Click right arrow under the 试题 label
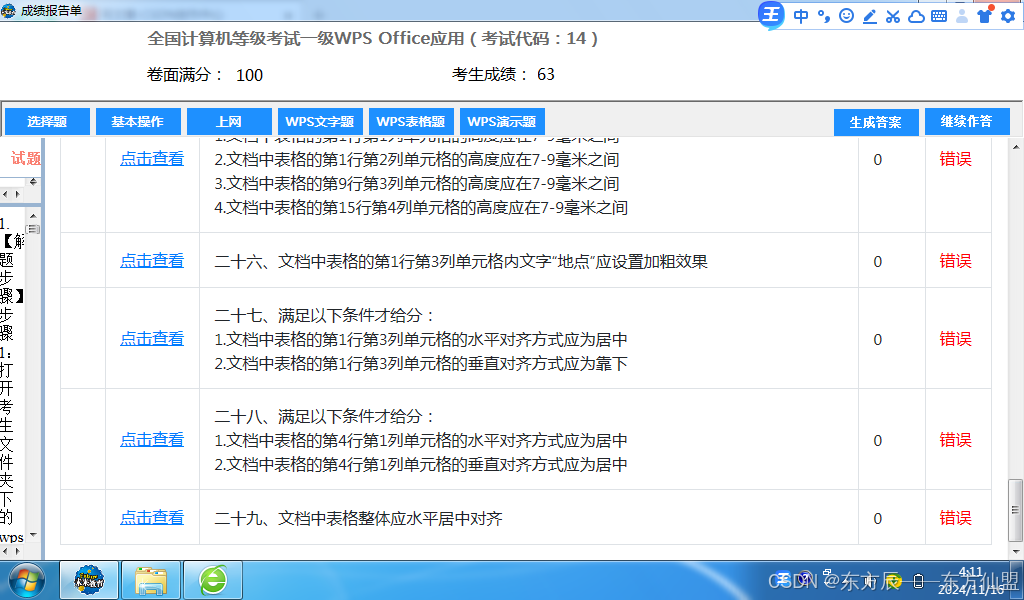The height and width of the screenshot is (600, 1024). pyautogui.click(x=18, y=194)
